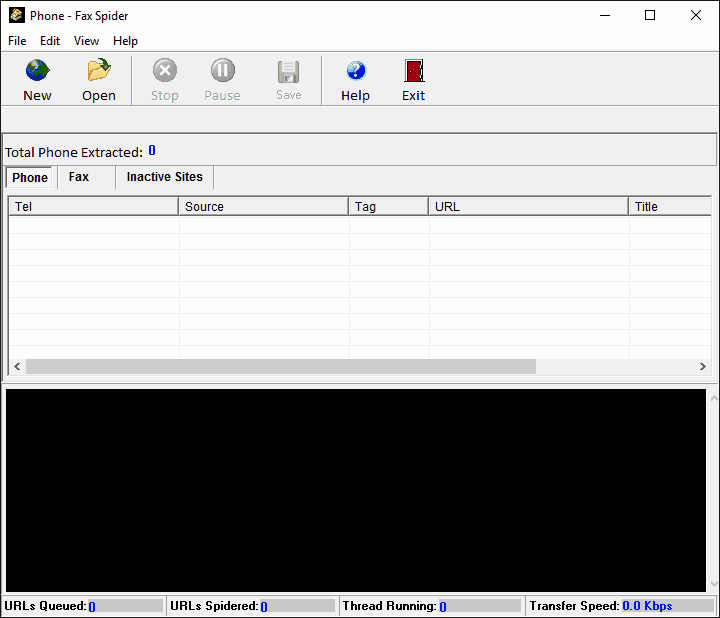Click the Total Phone Extracted label
The width and height of the screenshot is (720, 618).
point(74,152)
